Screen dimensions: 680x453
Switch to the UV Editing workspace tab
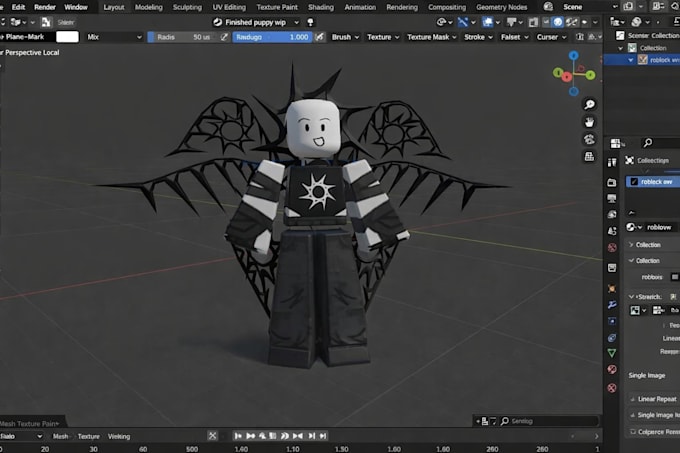click(x=229, y=7)
